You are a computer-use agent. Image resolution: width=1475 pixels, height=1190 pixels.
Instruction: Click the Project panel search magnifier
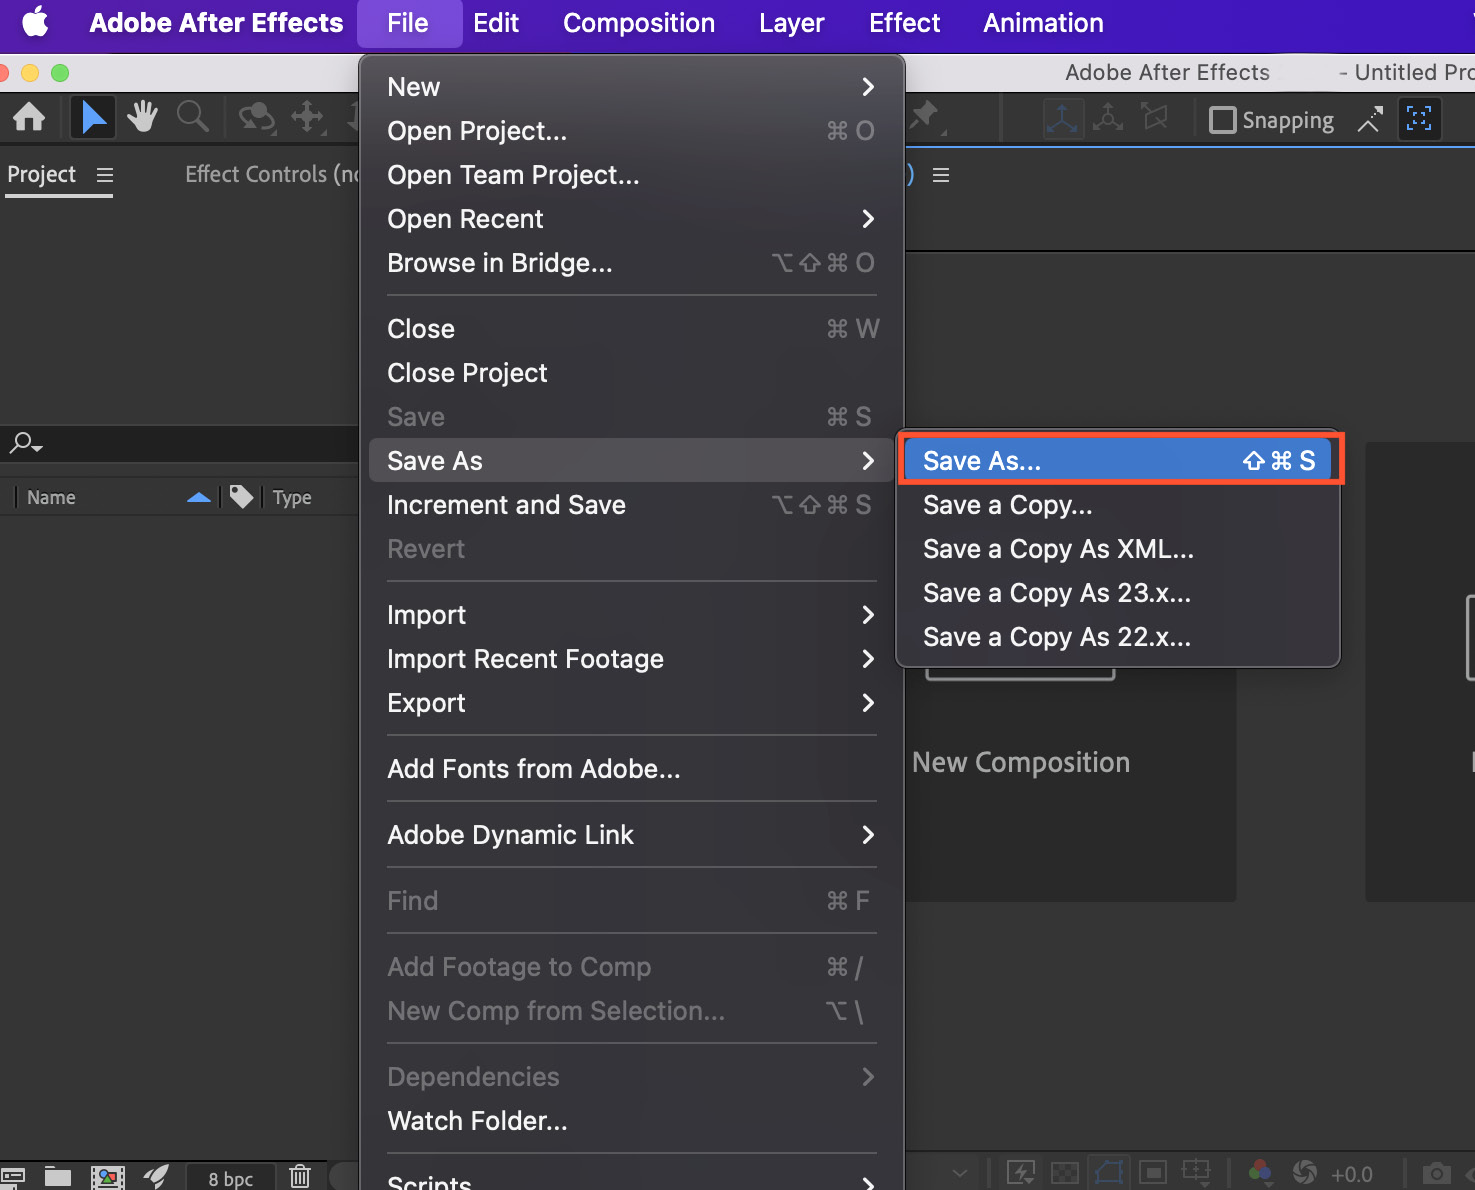coord(25,442)
